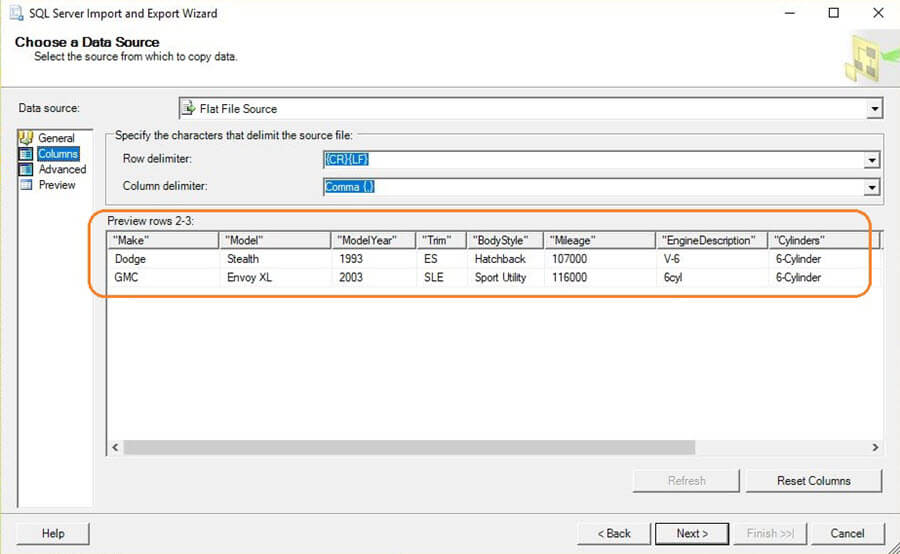Return with the Back button
The width and height of the screenshot is (900, 554).
click(x=614, y=533)
